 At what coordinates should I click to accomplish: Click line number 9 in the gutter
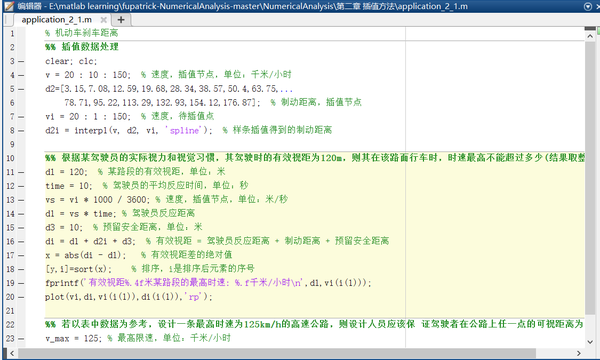[x=12, y=144]
